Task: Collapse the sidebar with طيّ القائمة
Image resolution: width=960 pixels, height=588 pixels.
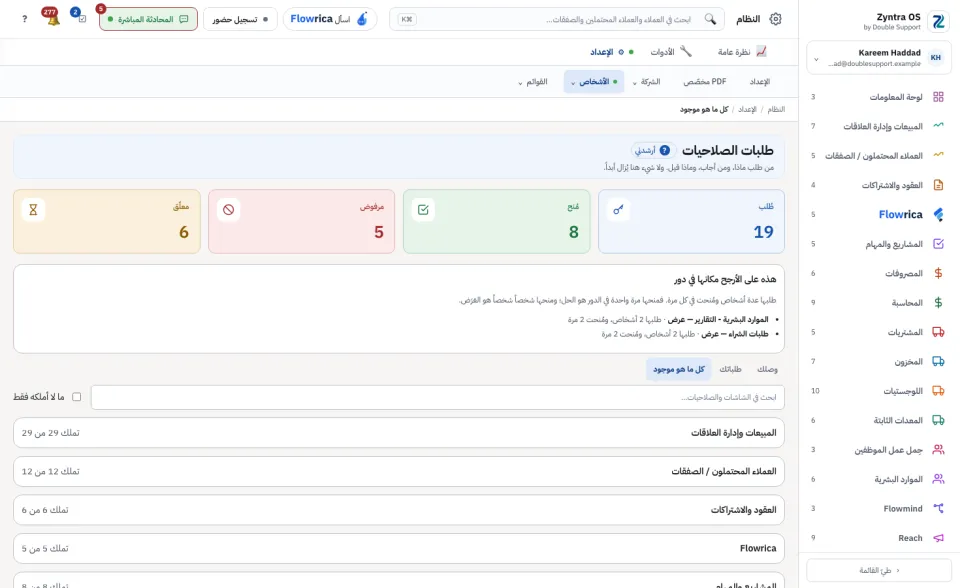Action: coord(879,570)
